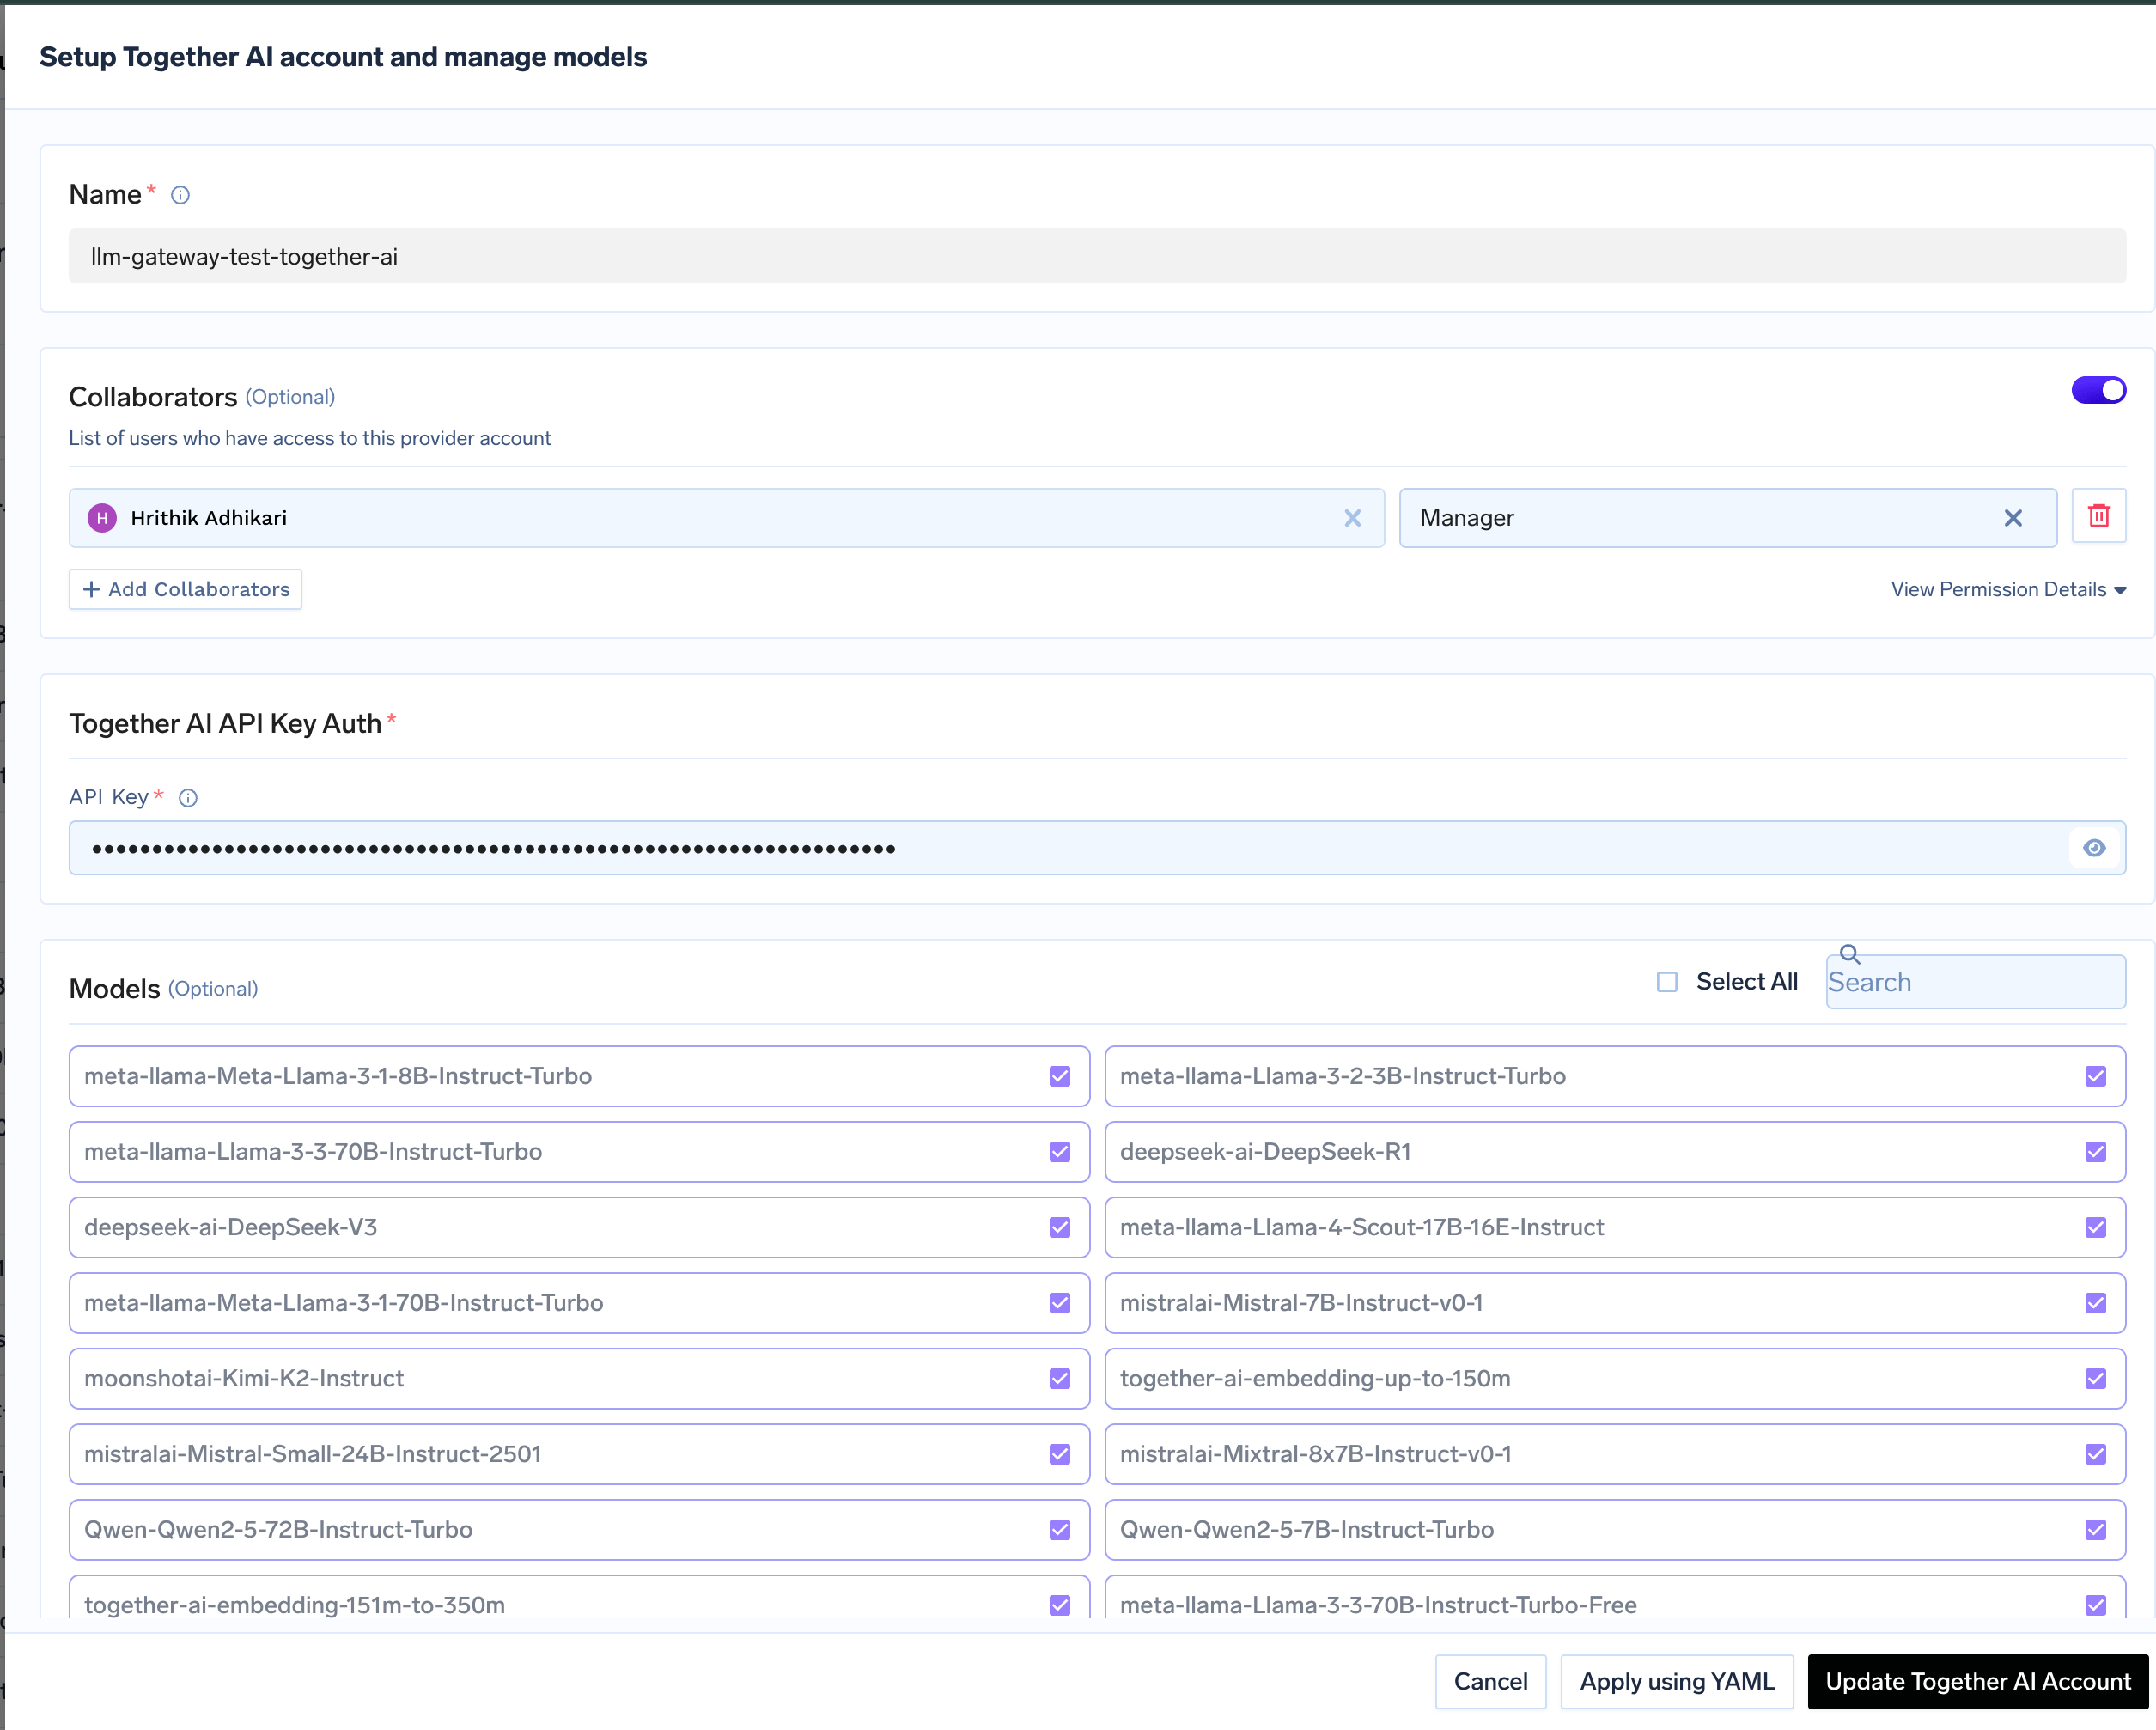Check the Select All checkbox
The image size is (2156, 1730).
1667,982
